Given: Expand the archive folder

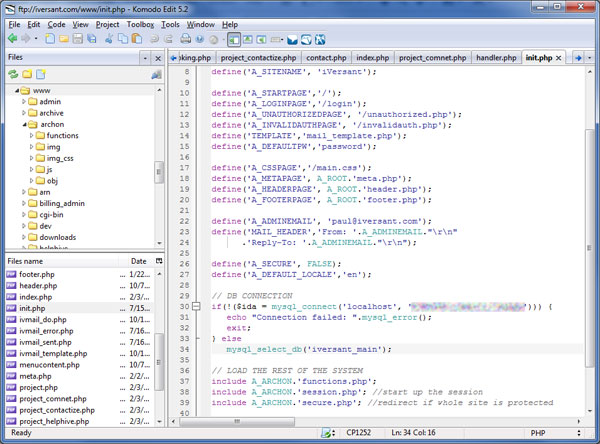Looking at the screenshot, I should point(24,113).
